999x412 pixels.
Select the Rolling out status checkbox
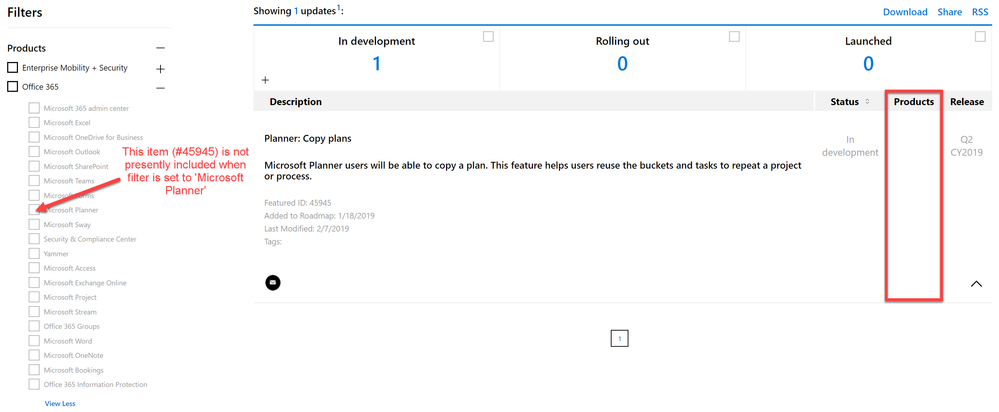734,37
